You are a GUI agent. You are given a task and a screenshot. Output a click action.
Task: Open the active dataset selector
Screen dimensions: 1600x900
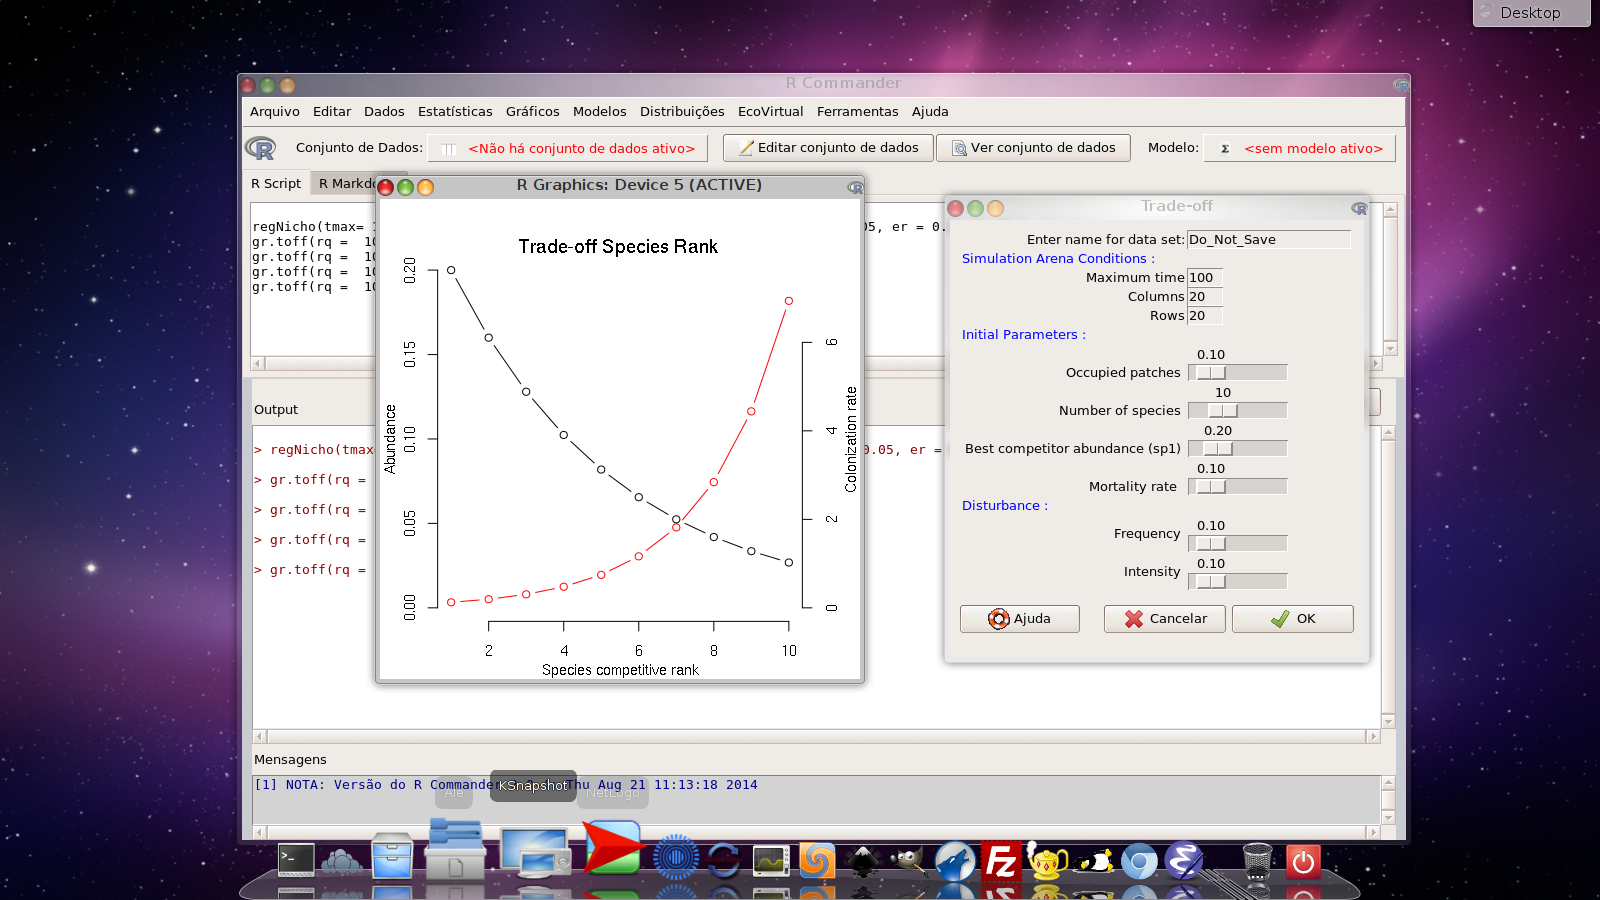[568, 149]
